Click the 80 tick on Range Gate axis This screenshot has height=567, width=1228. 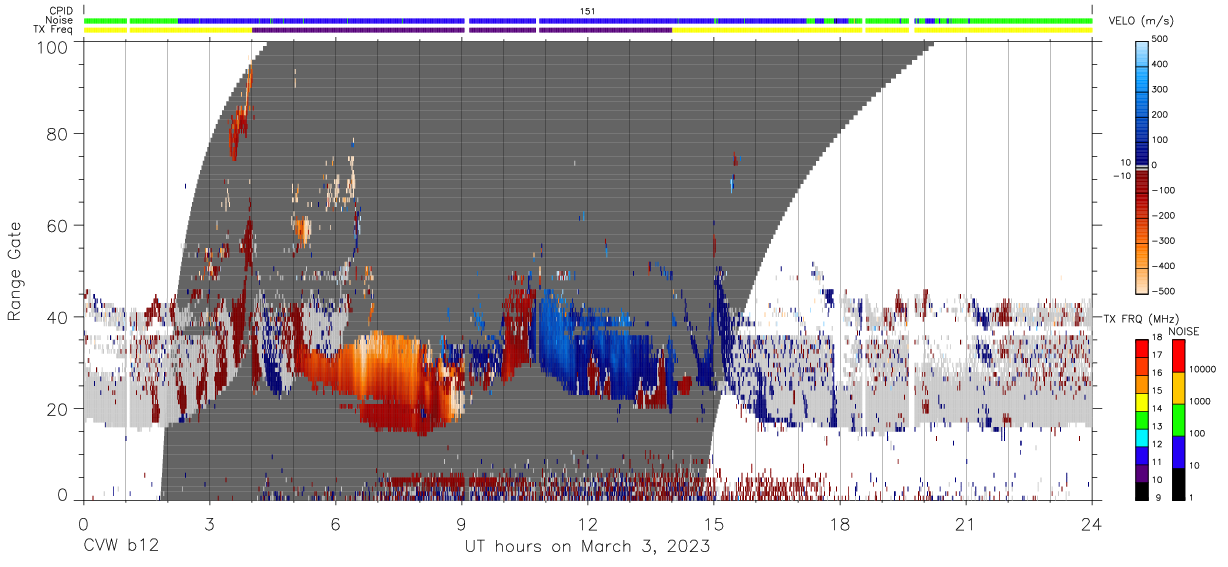[x=59, y=135]
